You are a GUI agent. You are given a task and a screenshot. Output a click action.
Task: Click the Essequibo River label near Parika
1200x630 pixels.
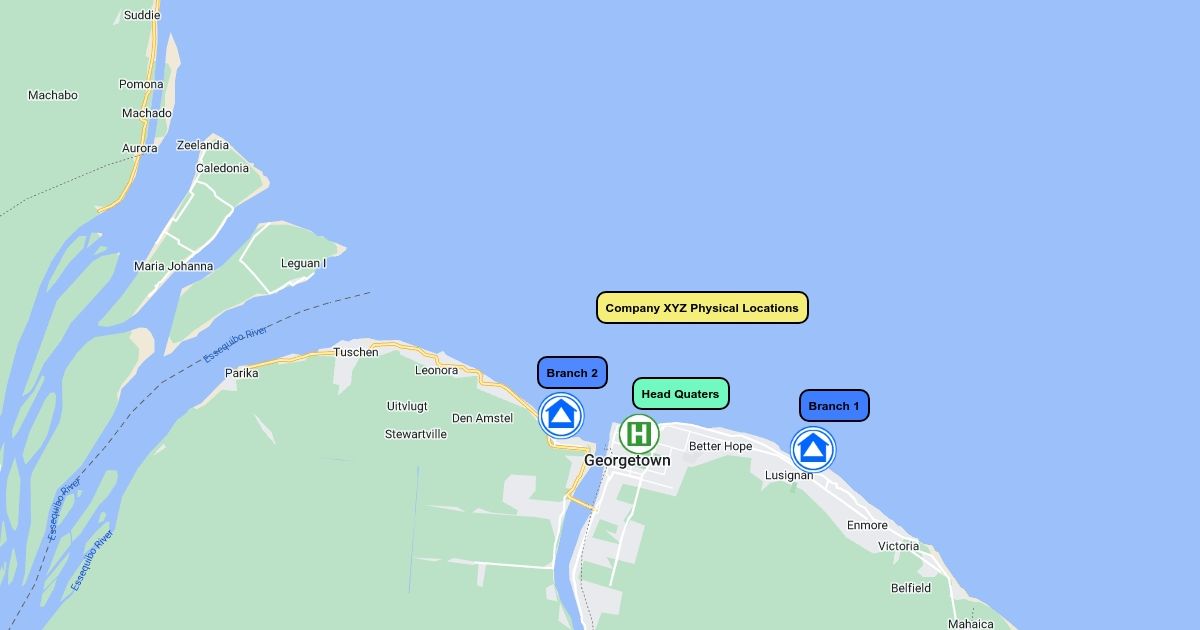pos(235,343)
